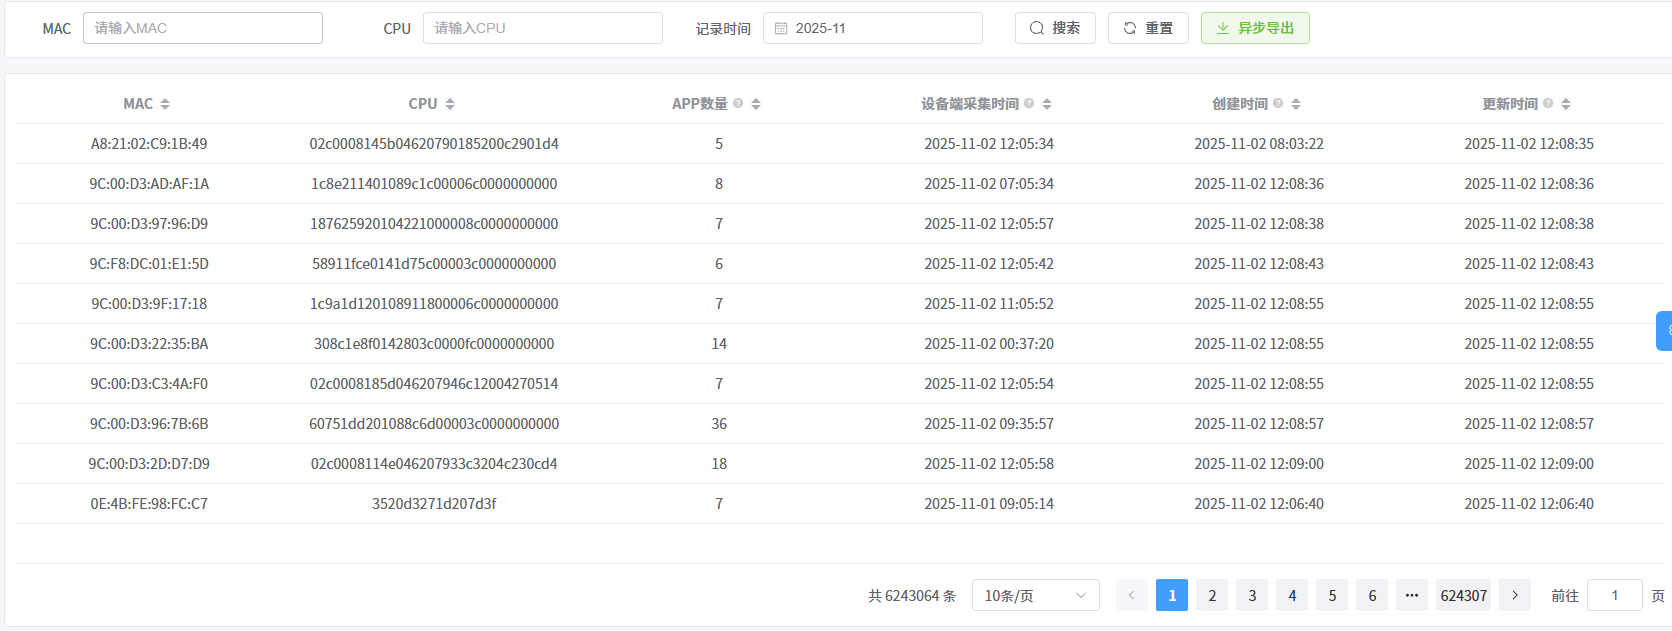This screenshot has height=631, width=1672.
Task: Expand more pages with ellipsis button
Action: (x=1411, y=595)
